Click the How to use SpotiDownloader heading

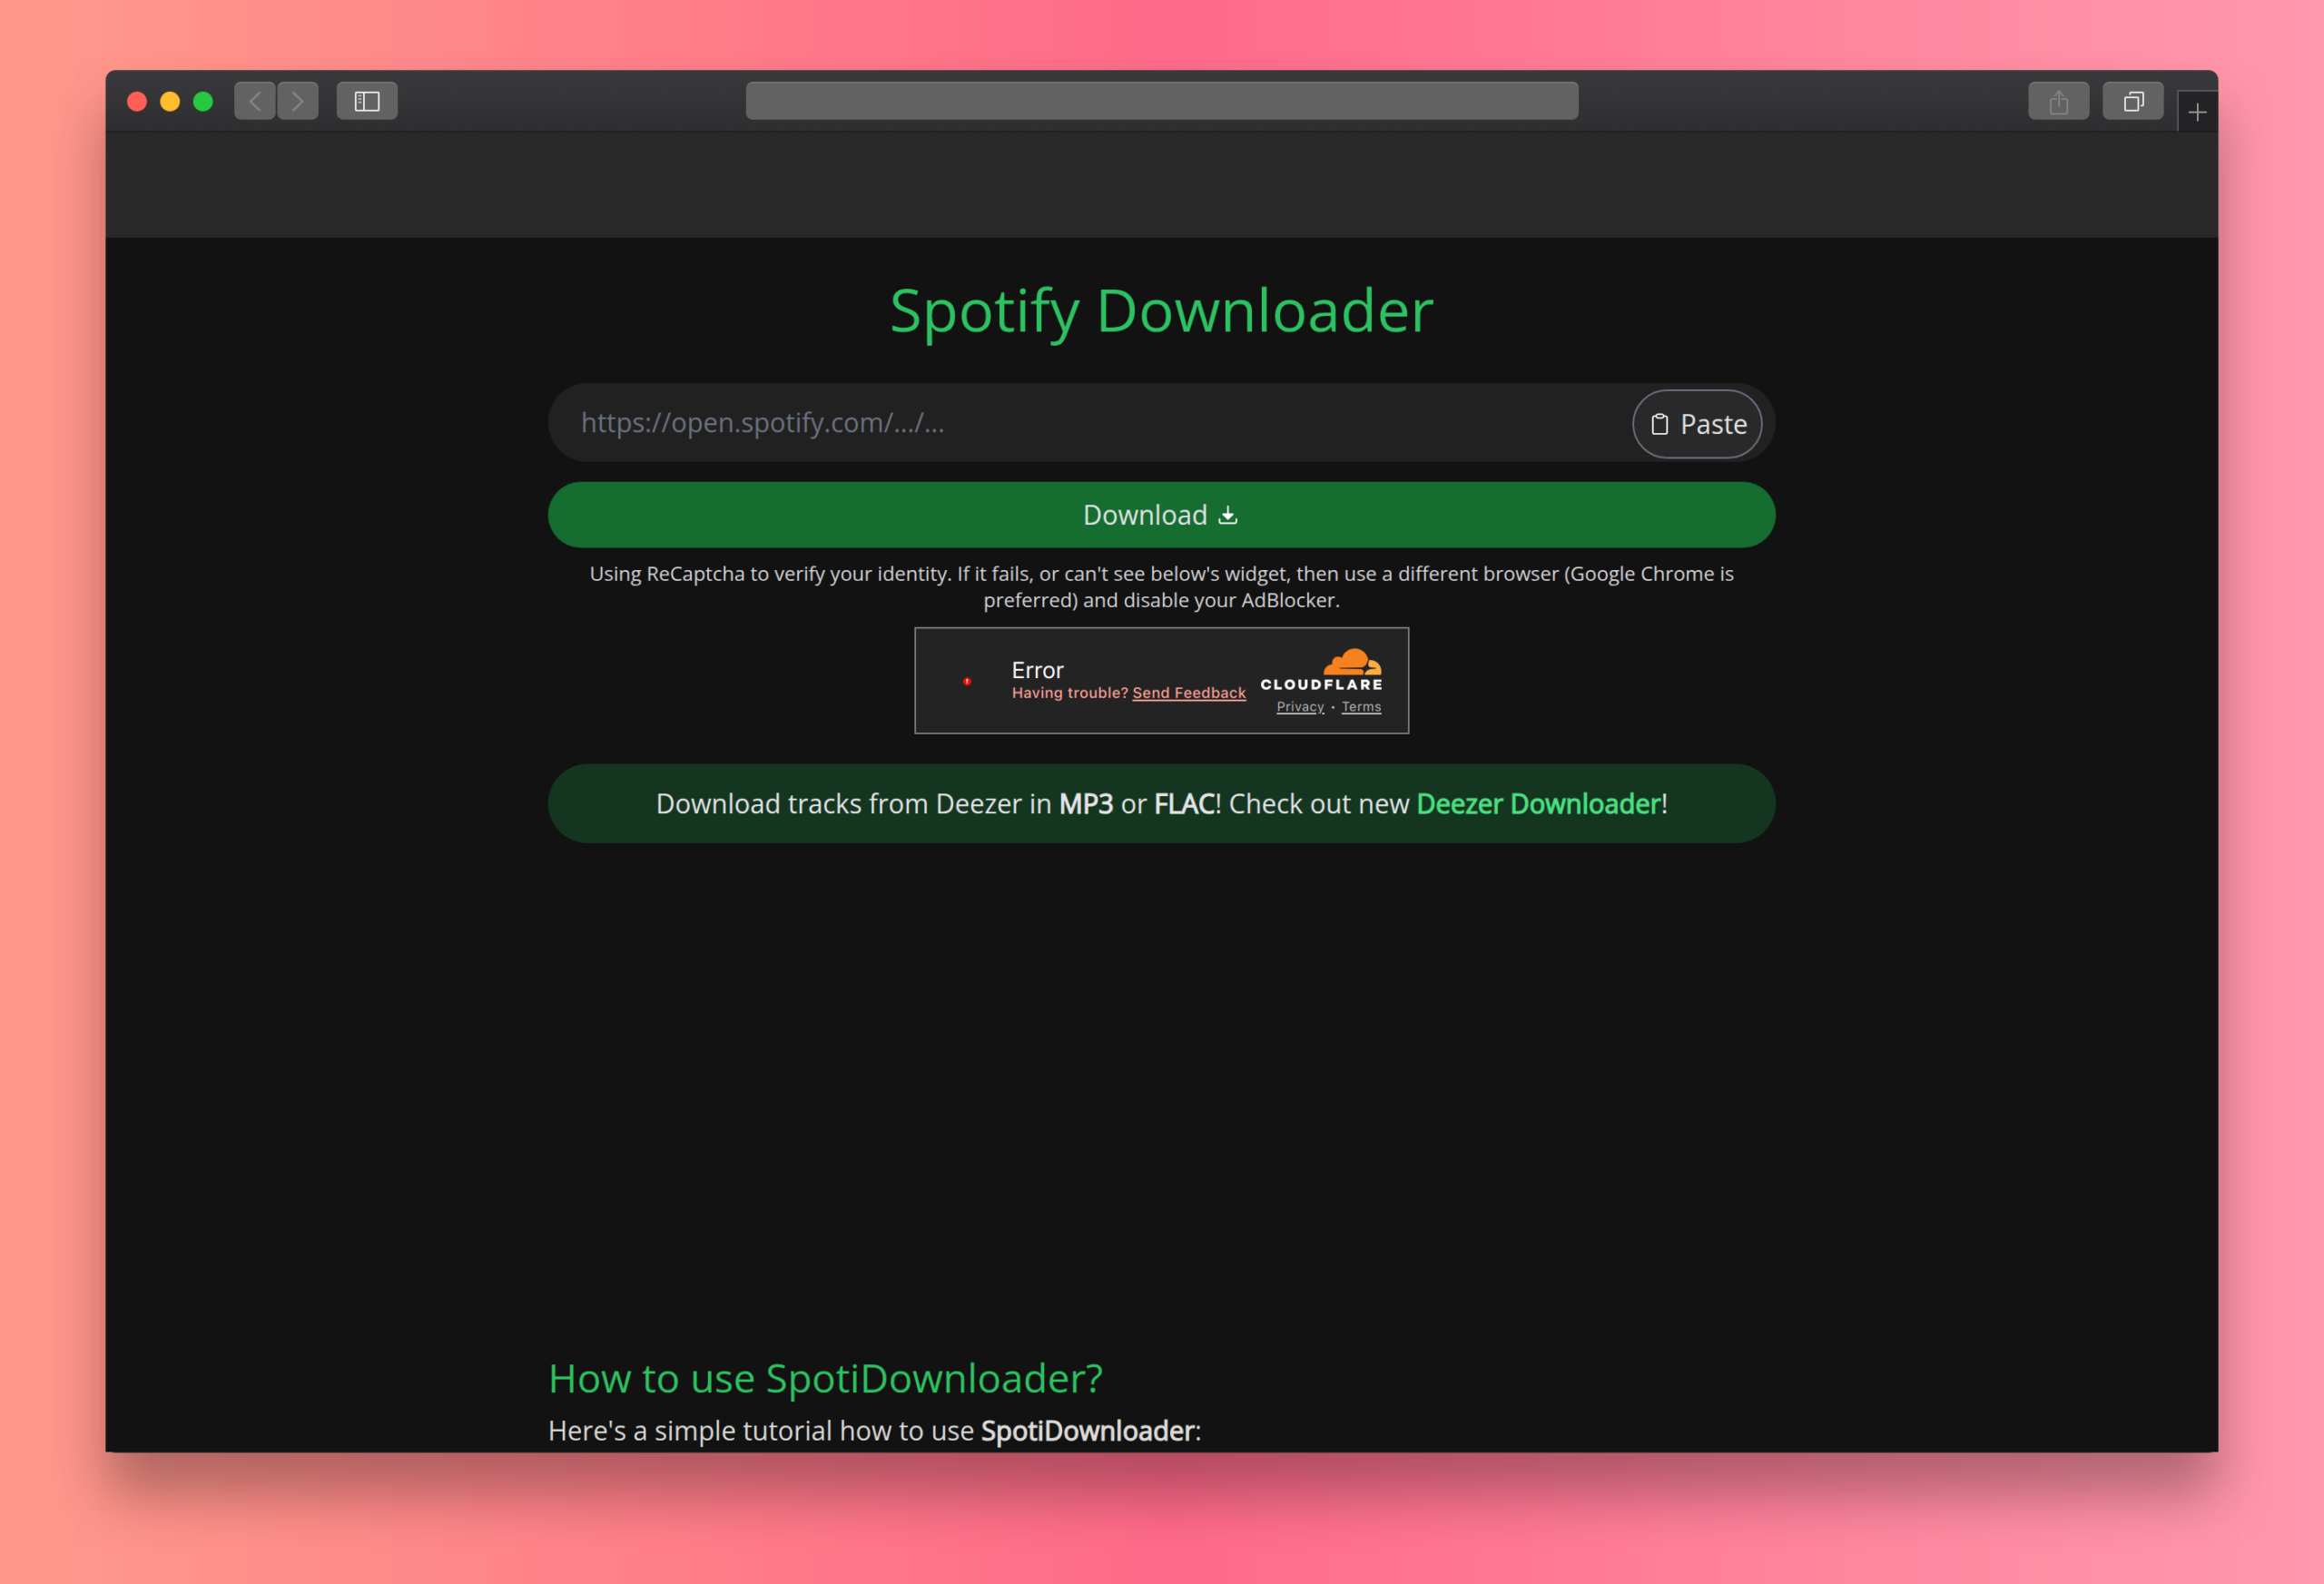pyautogui.click(x=825, y=1378)
